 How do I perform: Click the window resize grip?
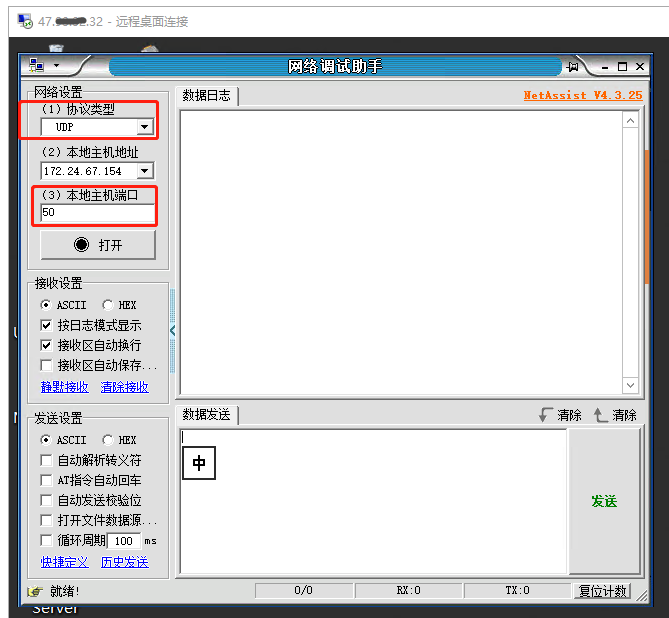(641, 595)
